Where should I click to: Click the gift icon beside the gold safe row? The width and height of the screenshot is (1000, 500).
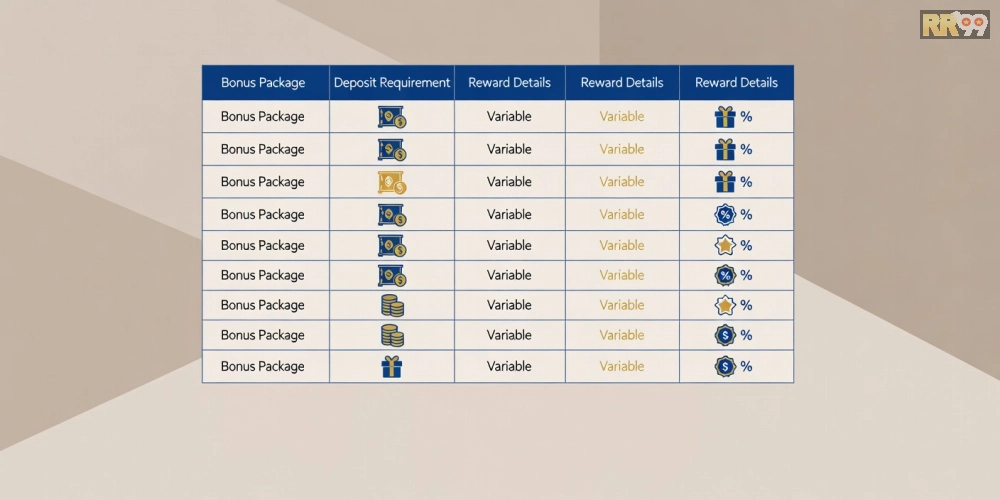725,182
